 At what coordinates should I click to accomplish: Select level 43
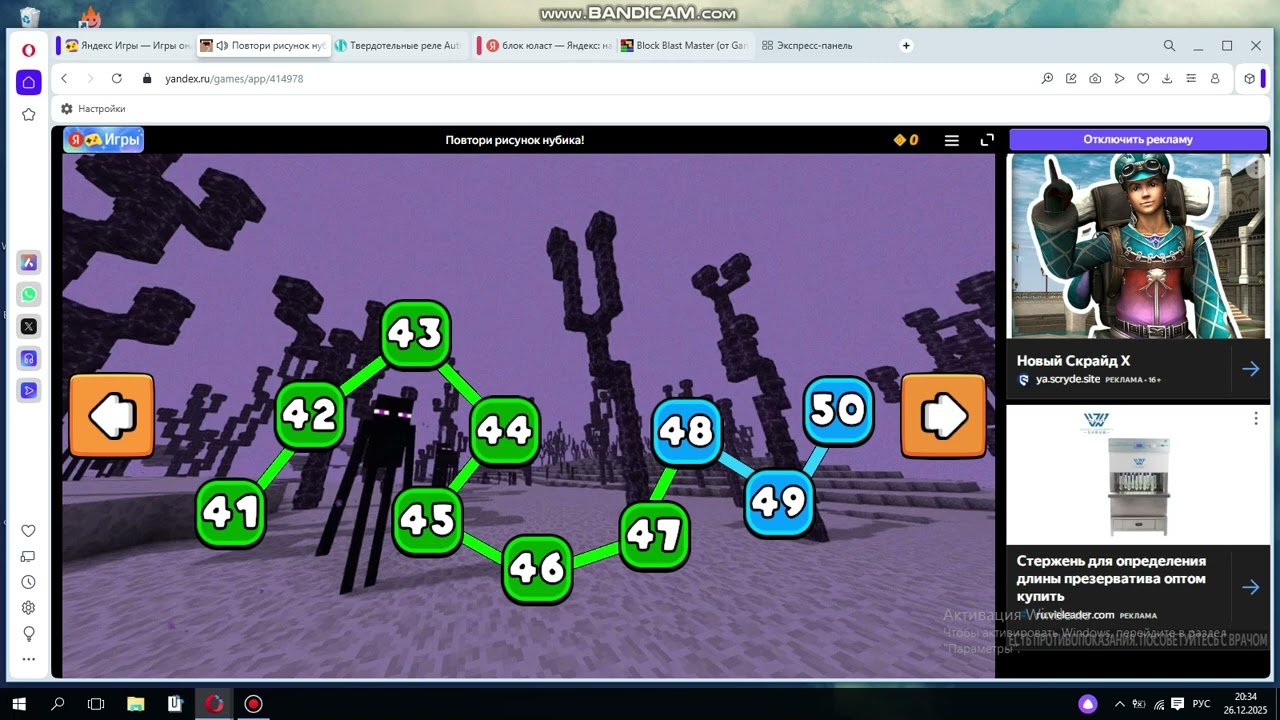pyautogui.click(x=415, y=333)
